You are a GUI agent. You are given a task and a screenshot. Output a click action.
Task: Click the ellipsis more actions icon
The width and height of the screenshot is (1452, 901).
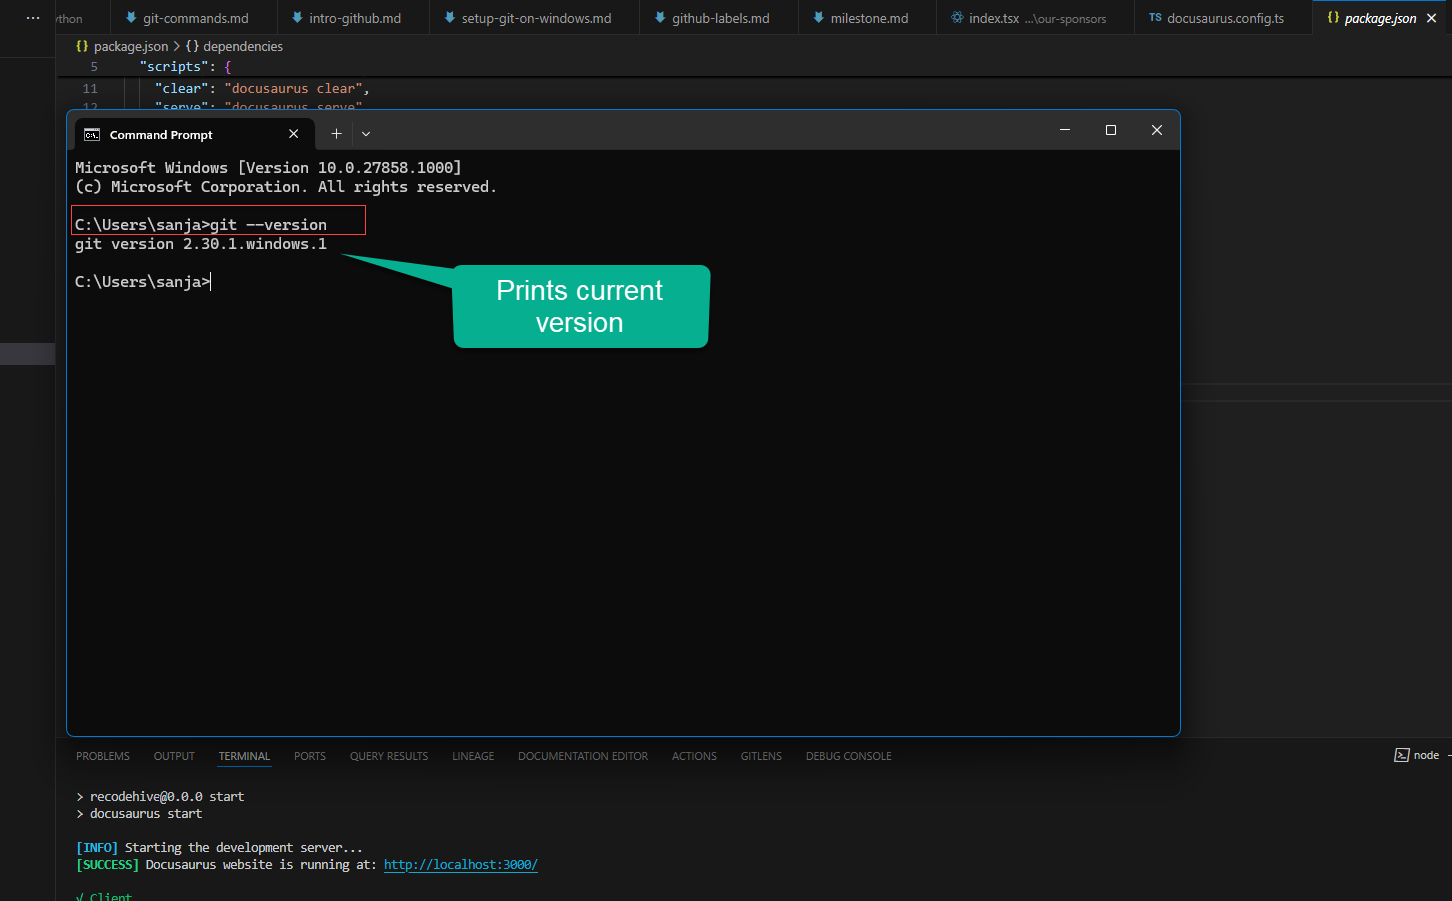pos(33,18)
